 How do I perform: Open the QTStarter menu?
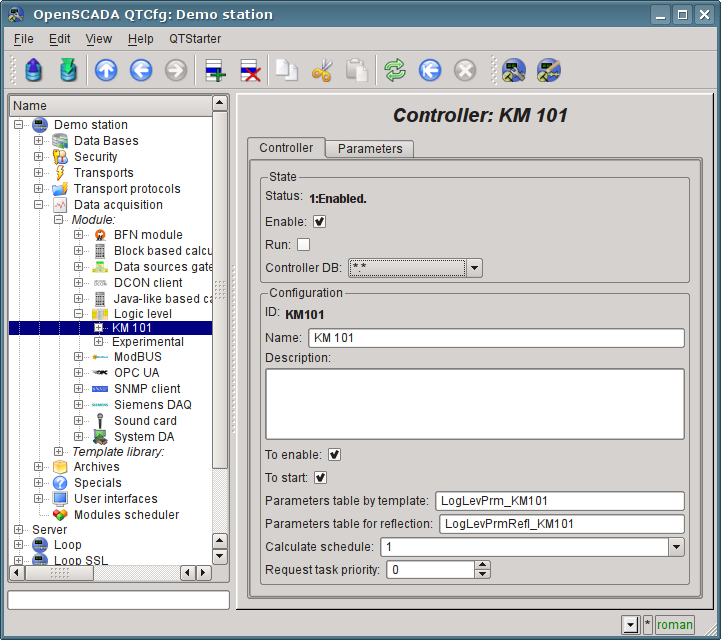coord(195,39)
